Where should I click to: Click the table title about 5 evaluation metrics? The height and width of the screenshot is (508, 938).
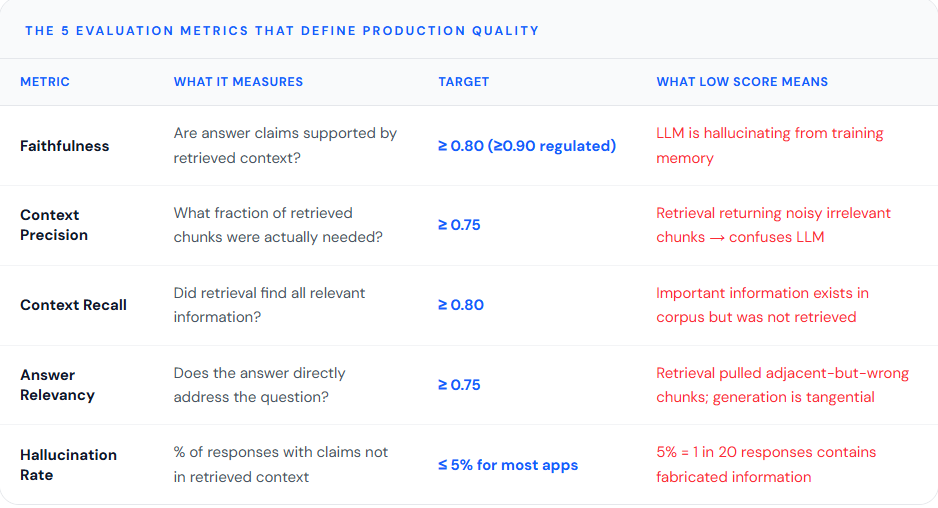(x=282, y=31)
